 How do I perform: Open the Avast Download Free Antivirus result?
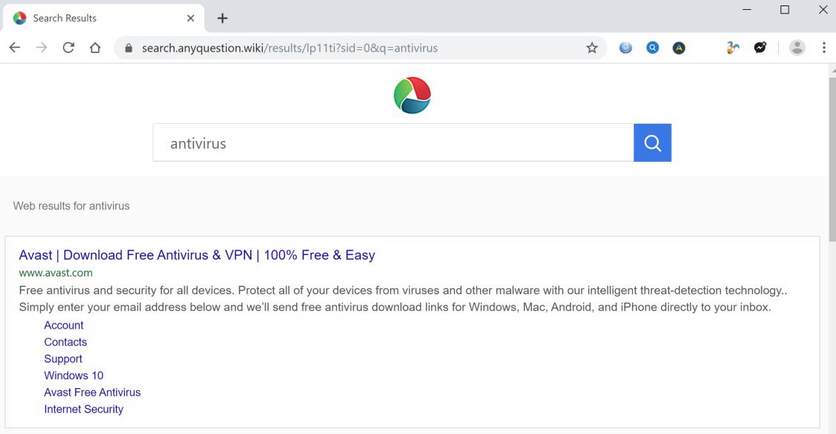[x=197, y=255]
